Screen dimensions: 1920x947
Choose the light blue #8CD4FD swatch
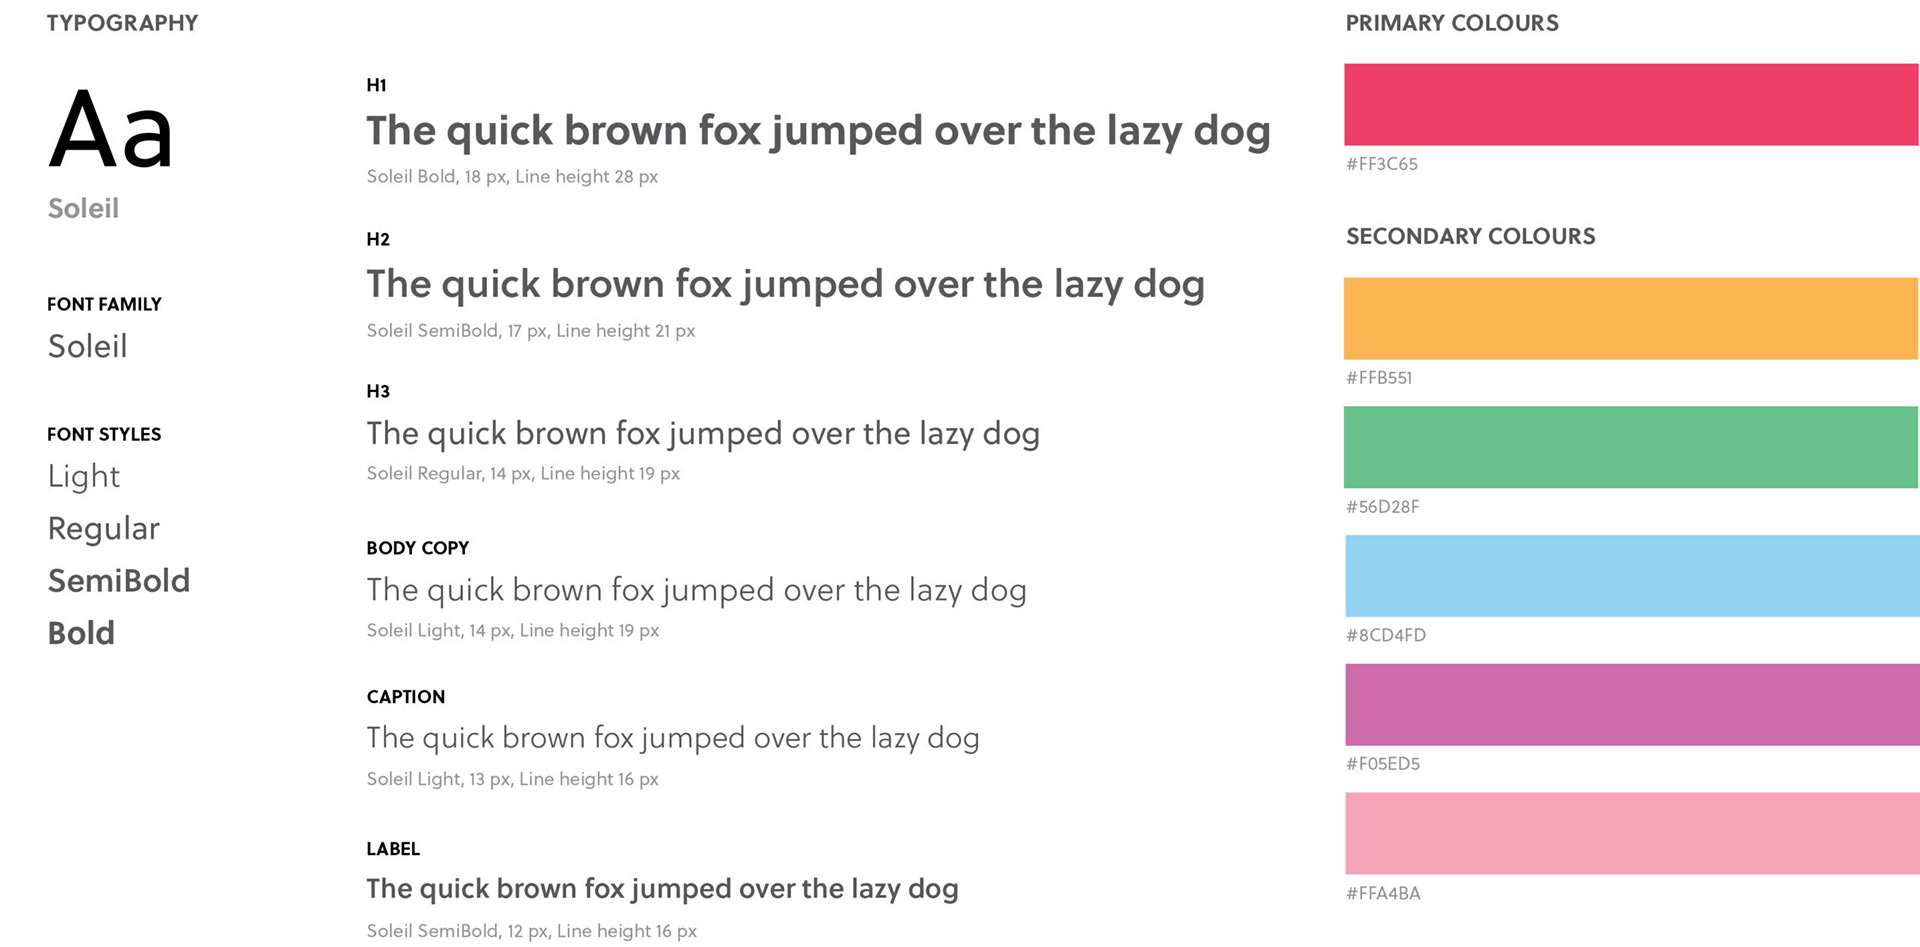1632,576
